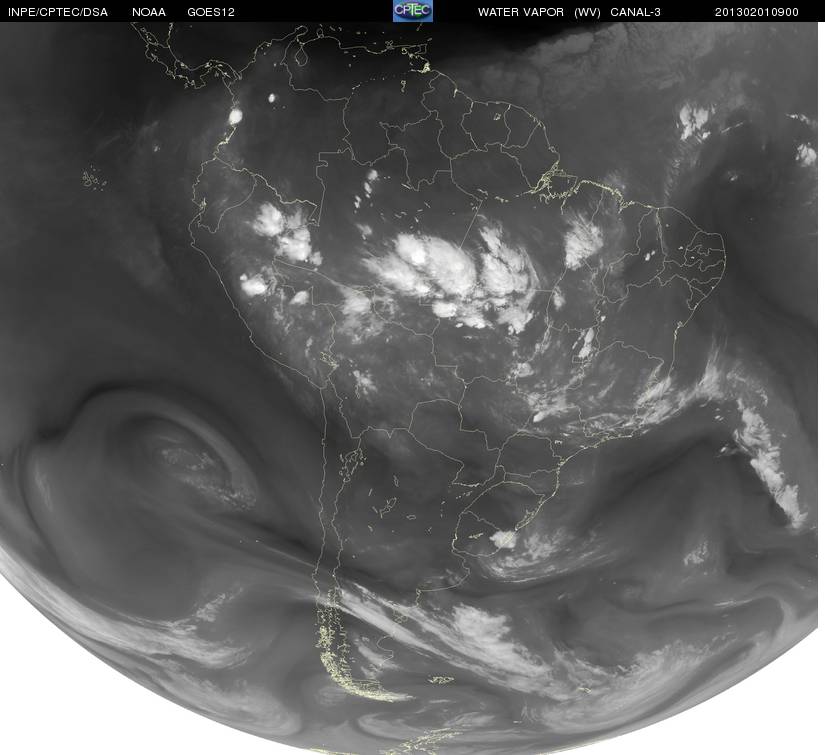Select the INPE/CPTEC/DSA header text
The width and height of the screenshot is (825, 755).
[x=58, y=12]
